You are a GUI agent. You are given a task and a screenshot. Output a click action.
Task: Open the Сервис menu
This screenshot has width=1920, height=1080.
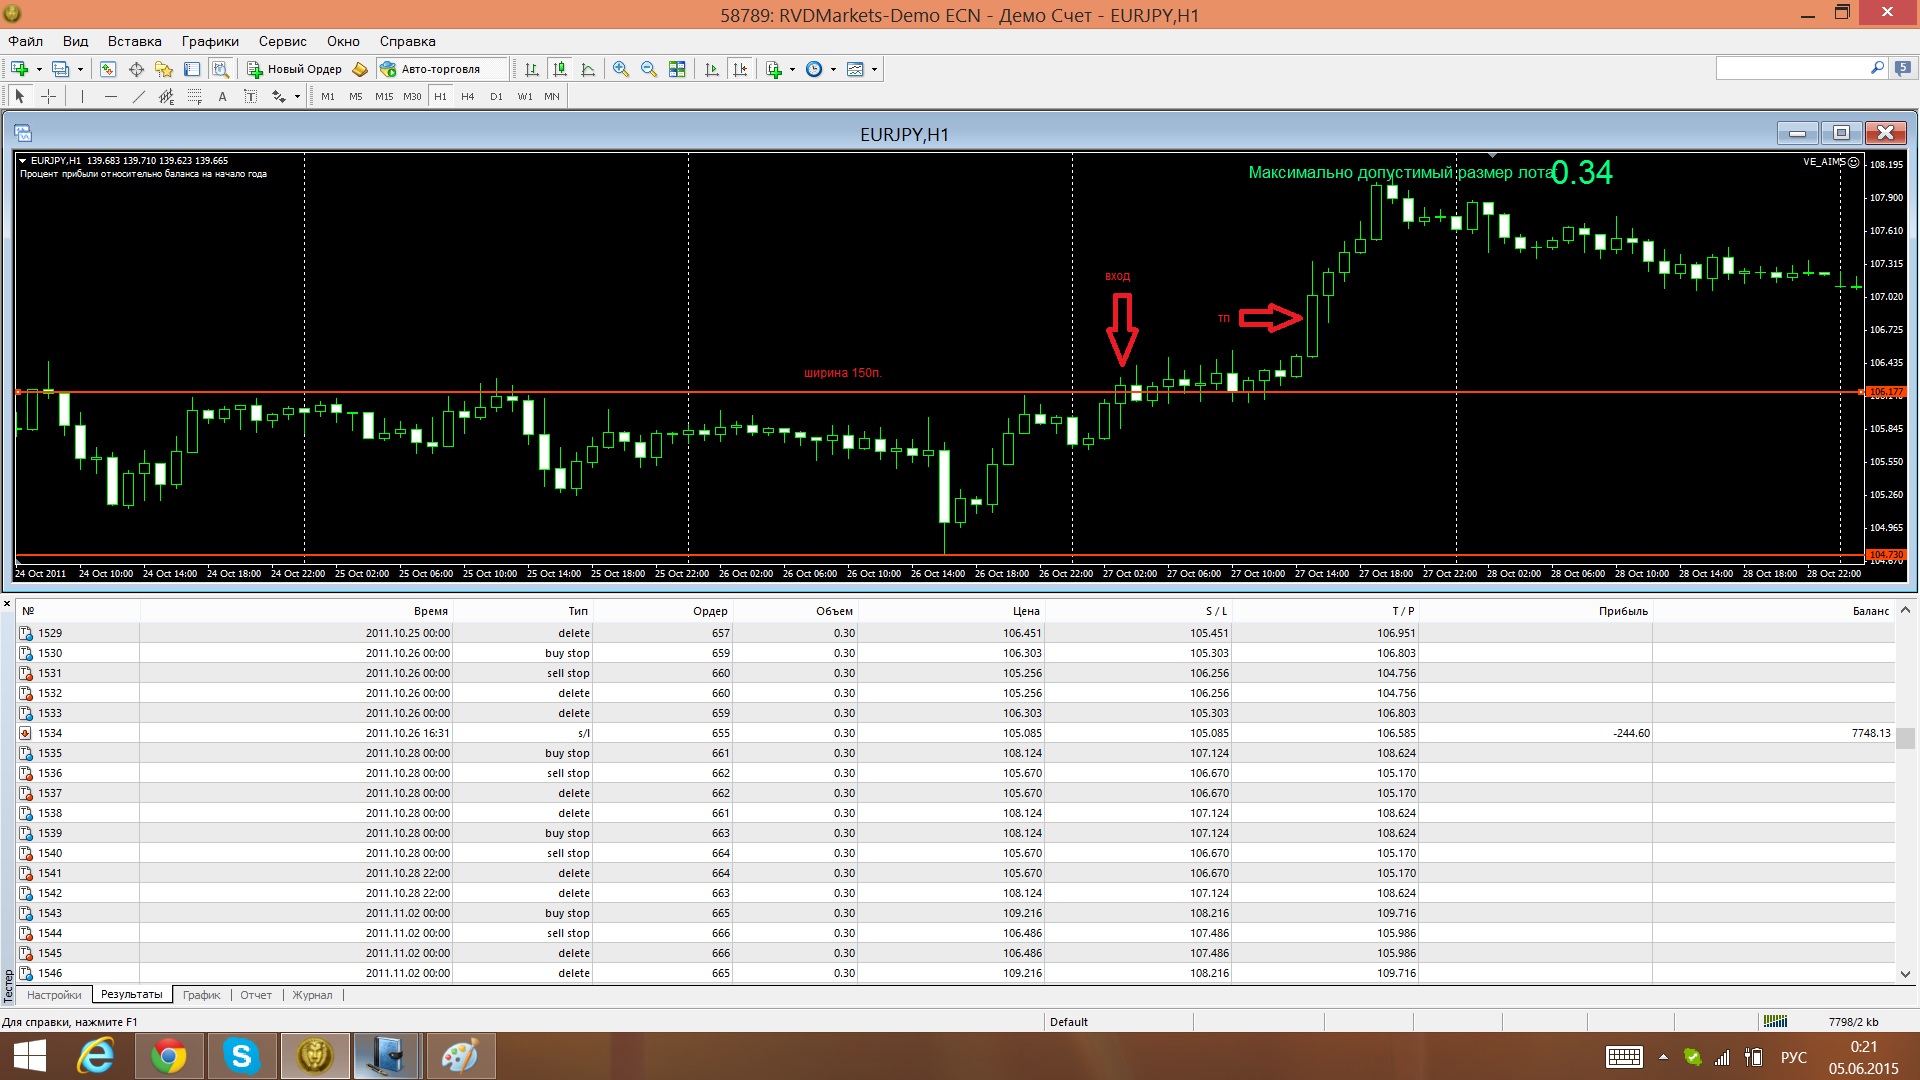[282, 41]
